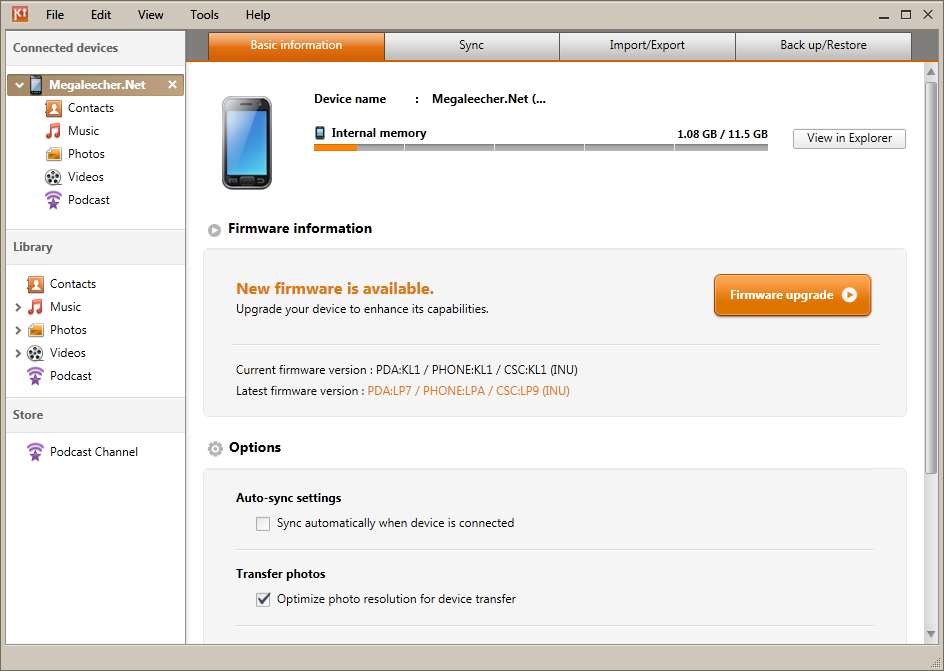Expand the Library Videos node
The height and width of the screenshot is (671, 944).
pyautogui.click(x=18, y=353)
